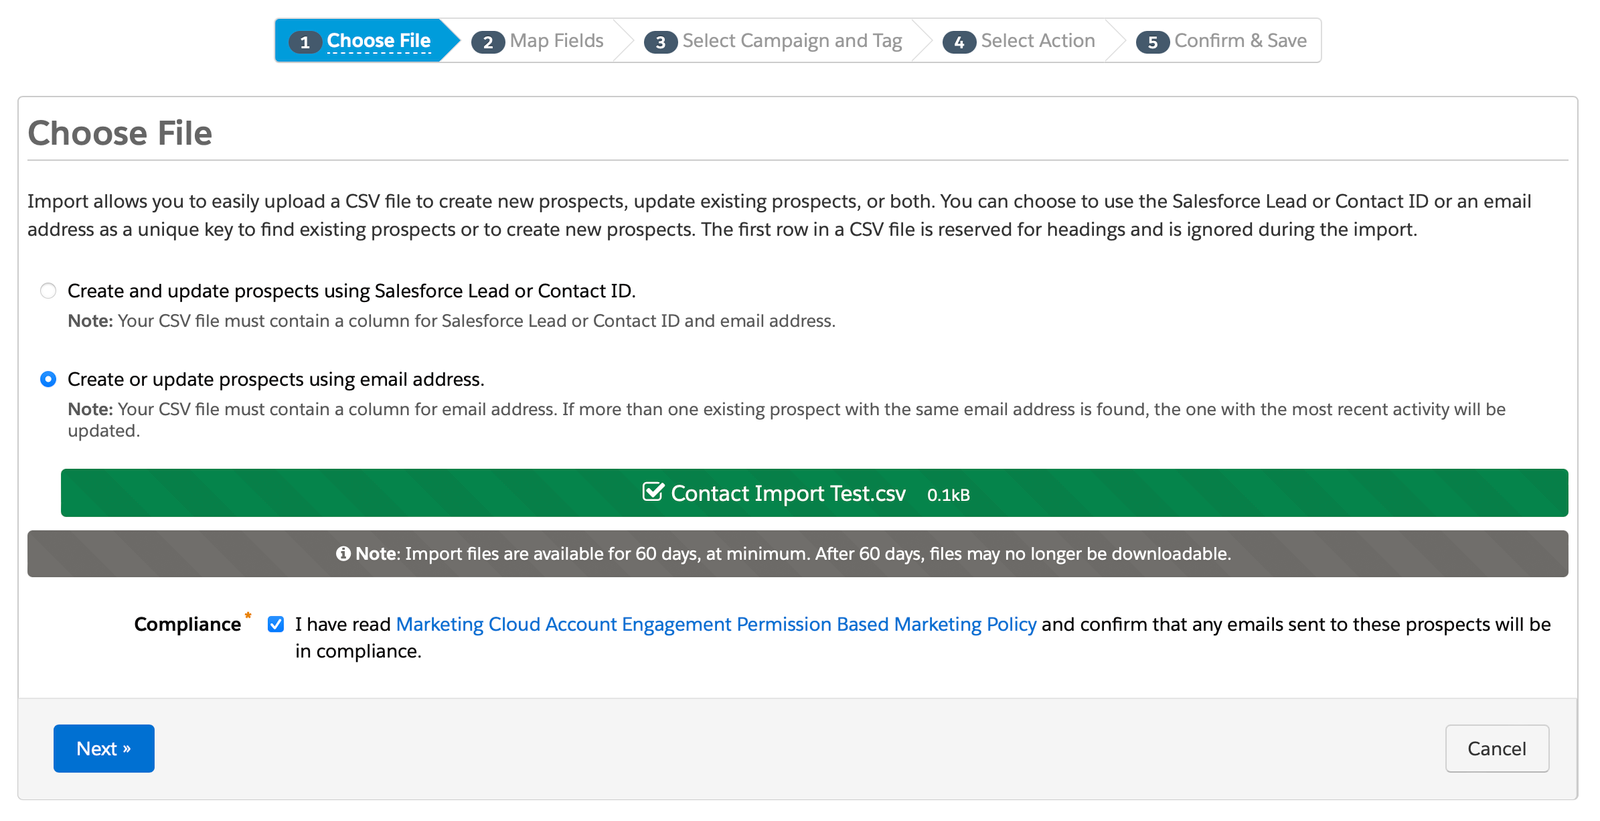Click the step 1 number badge
Screen dimensions: 1600x821
(x=304, y=42)
